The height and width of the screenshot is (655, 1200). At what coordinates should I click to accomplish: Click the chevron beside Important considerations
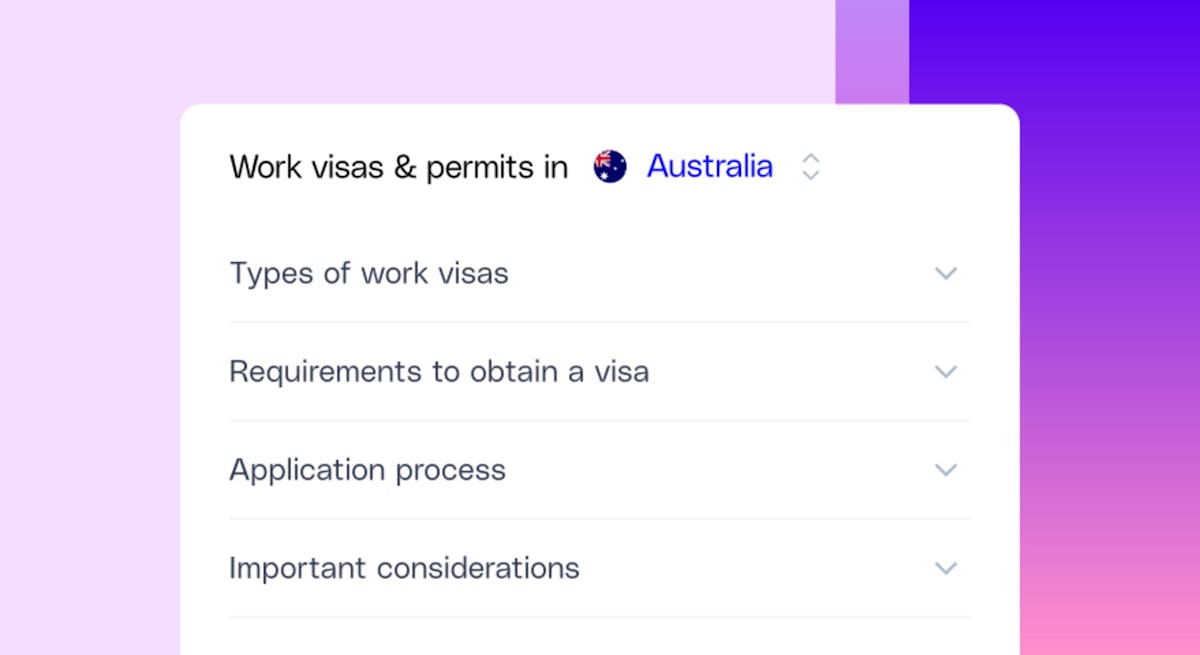click(x=946, y=567)
